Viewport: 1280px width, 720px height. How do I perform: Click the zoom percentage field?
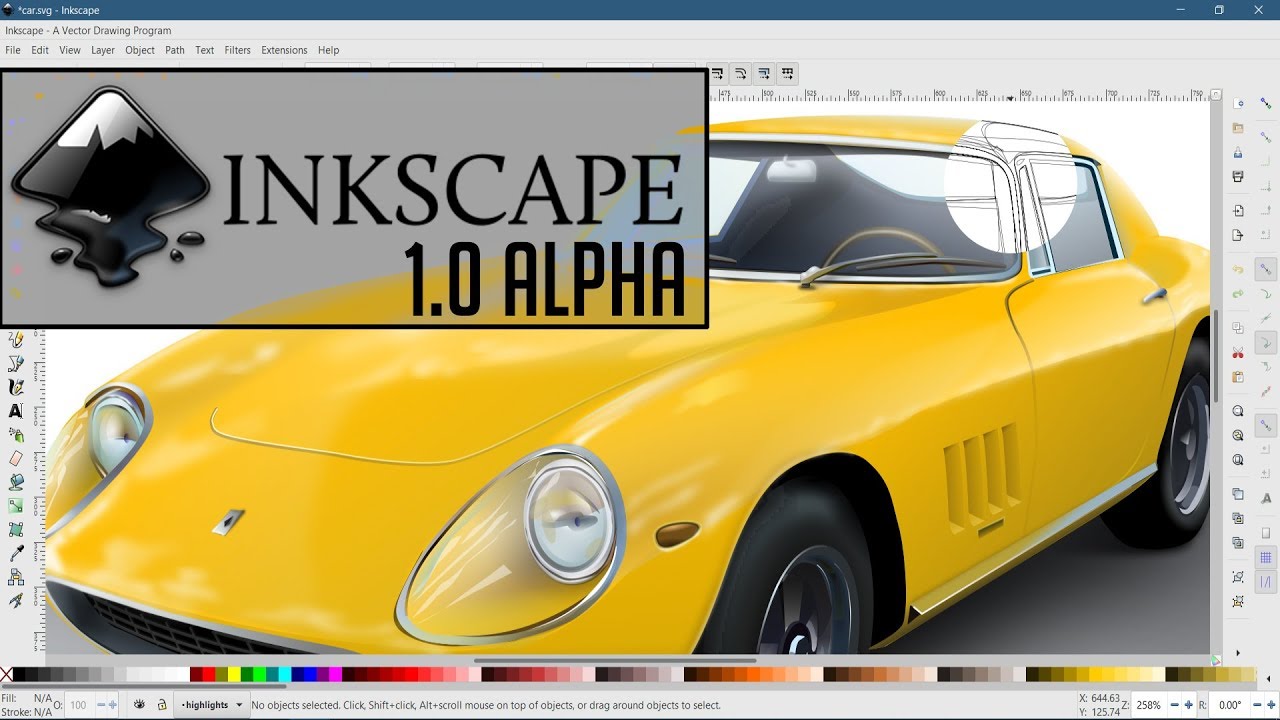pyautogui.click(x=1148, y=705)
